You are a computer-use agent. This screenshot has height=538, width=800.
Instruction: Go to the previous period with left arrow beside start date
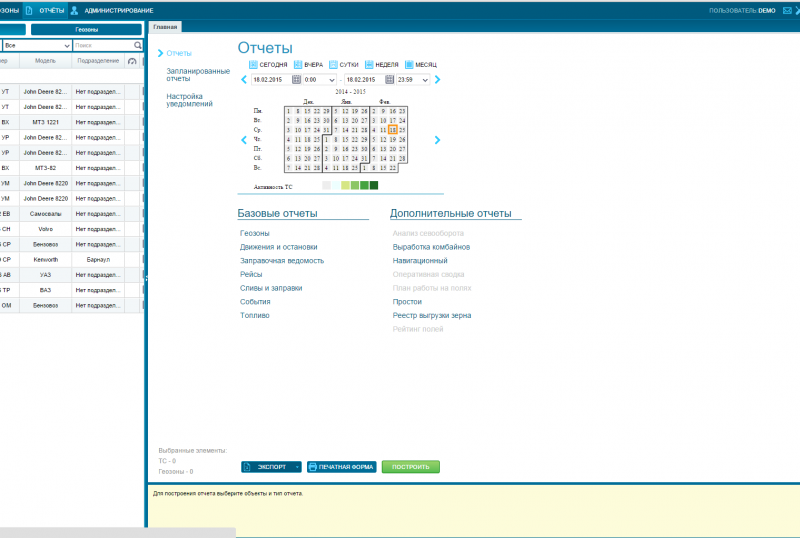coord(244,79)
